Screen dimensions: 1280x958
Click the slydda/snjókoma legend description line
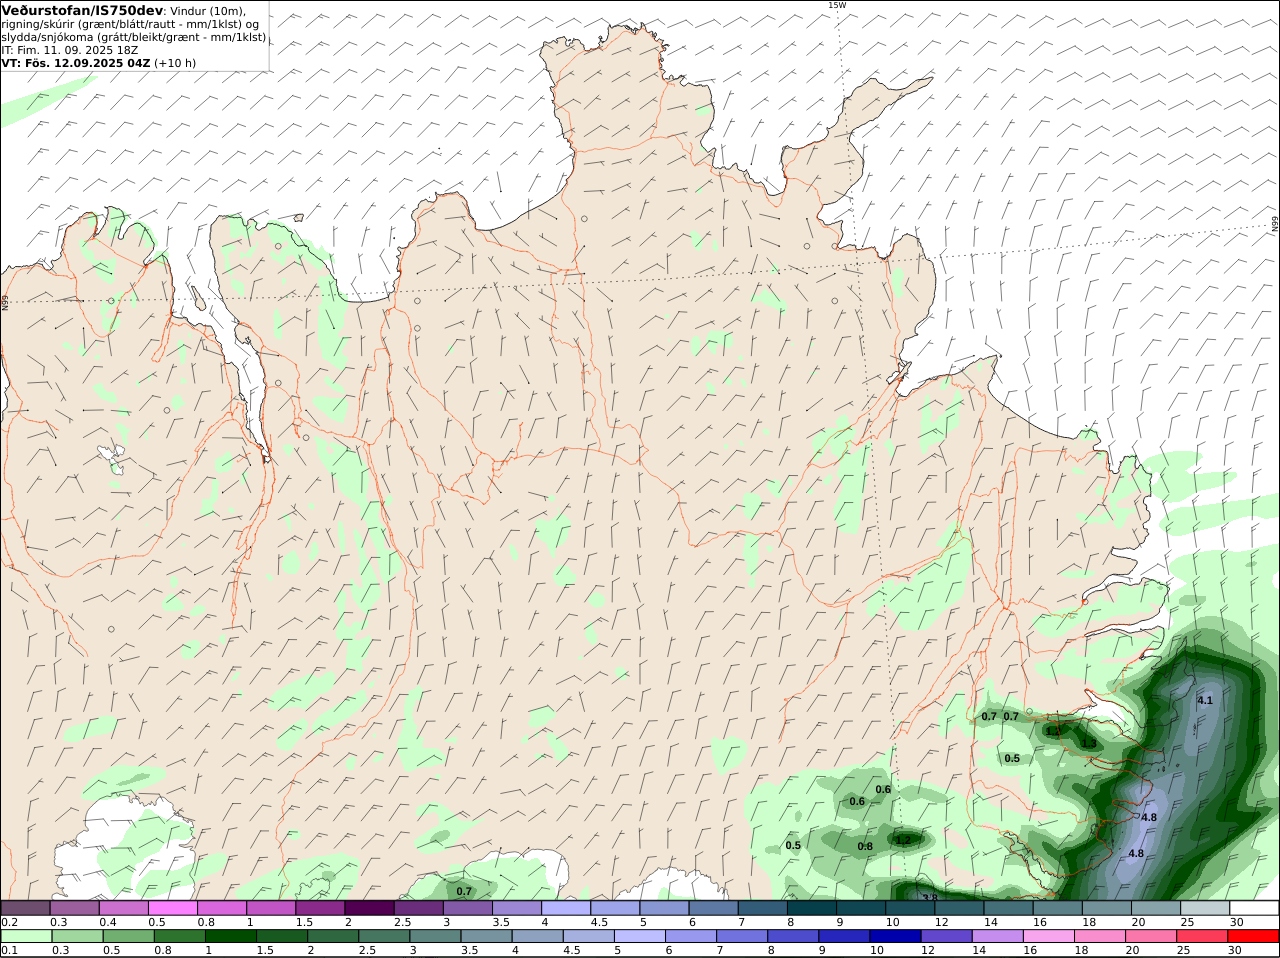[134, 37]
